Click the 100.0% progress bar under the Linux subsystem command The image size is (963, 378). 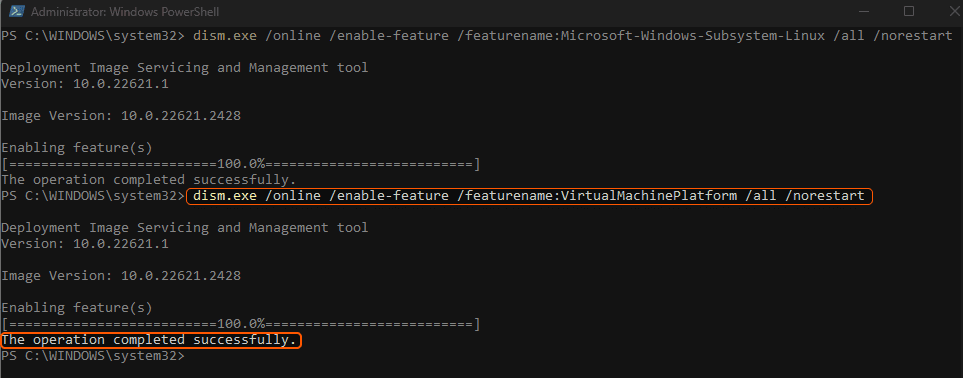pos(241,164)
